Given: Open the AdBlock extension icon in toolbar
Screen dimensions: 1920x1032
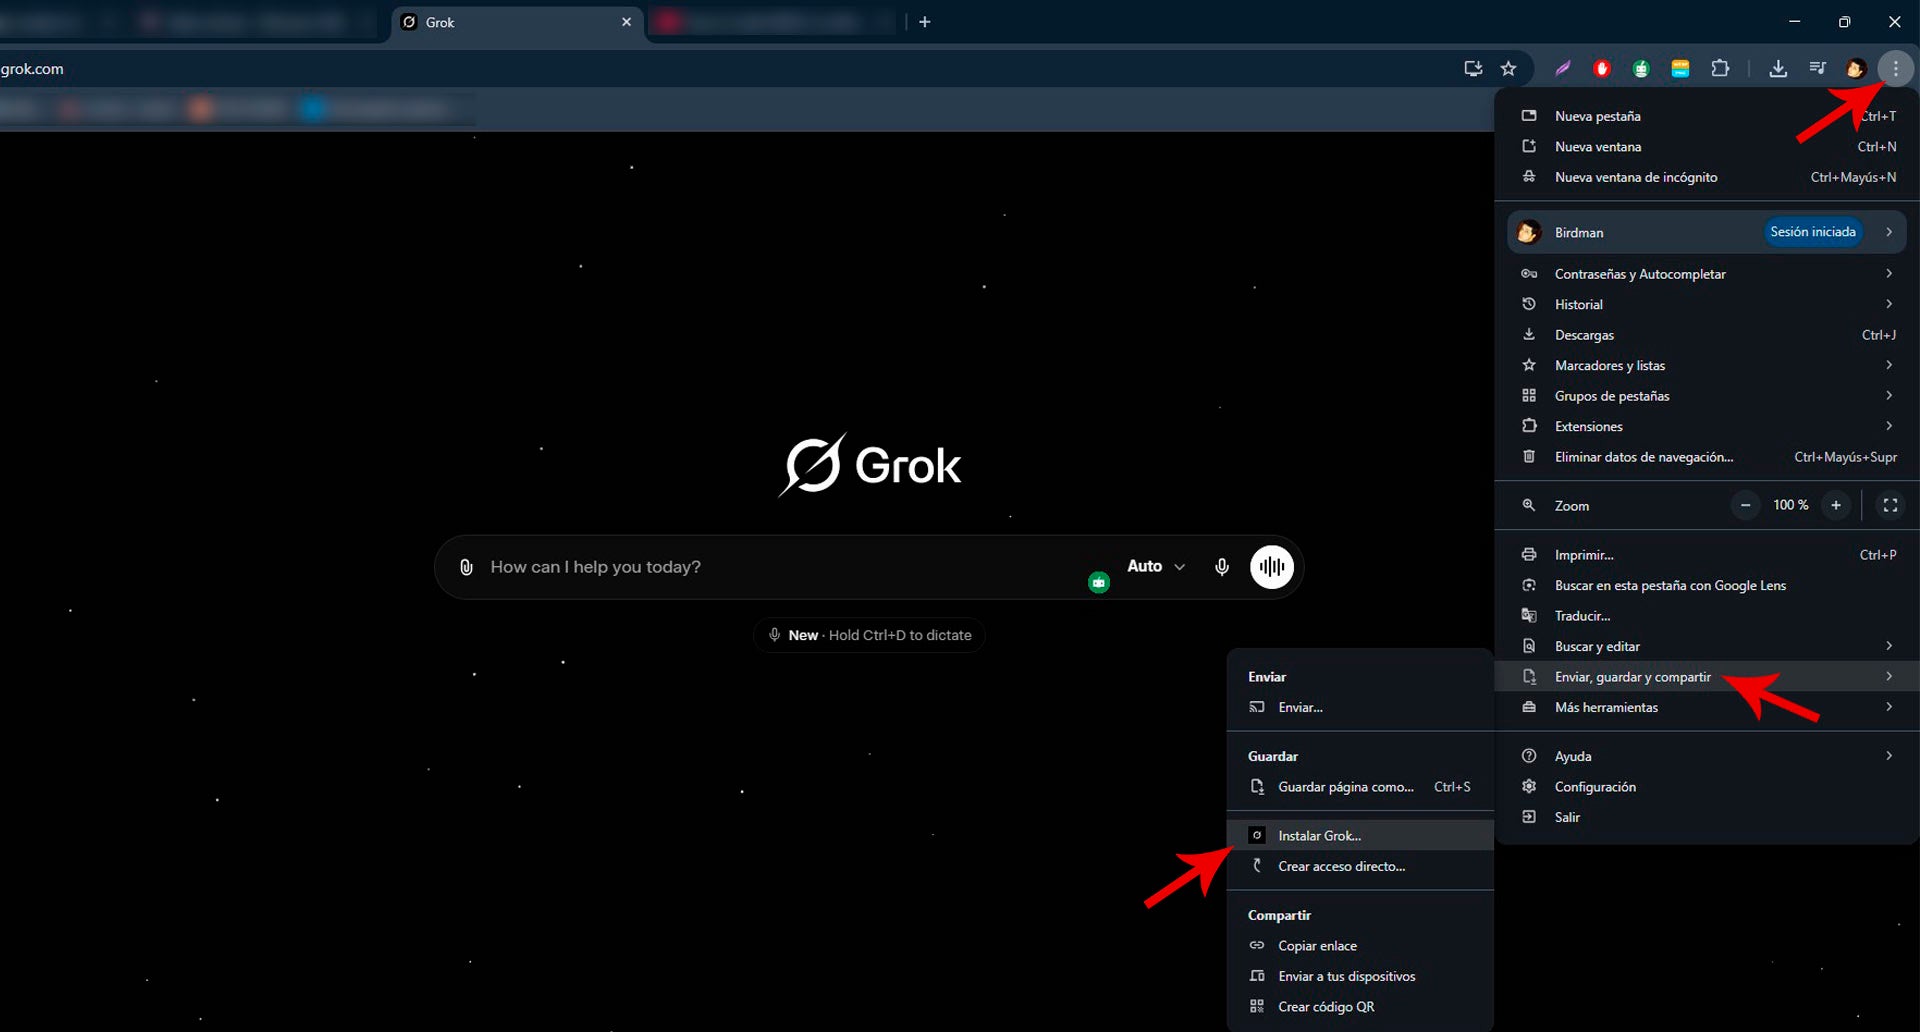Looking at the screenshot, I should (x=1601, y=68).
